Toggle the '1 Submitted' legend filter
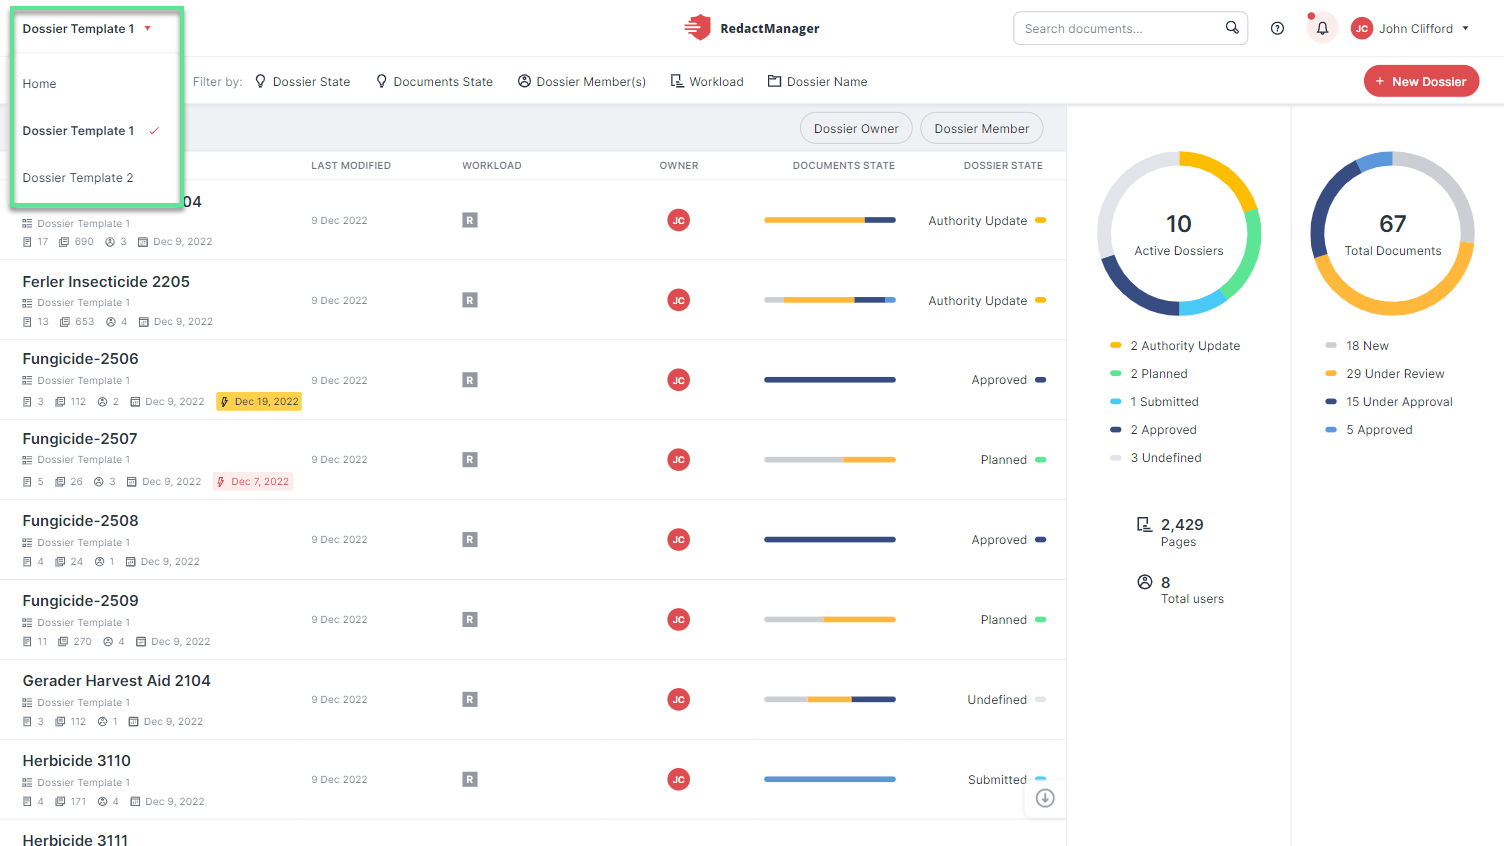The height and width of the screenshot is (846, 1504). click(1154, 402)
